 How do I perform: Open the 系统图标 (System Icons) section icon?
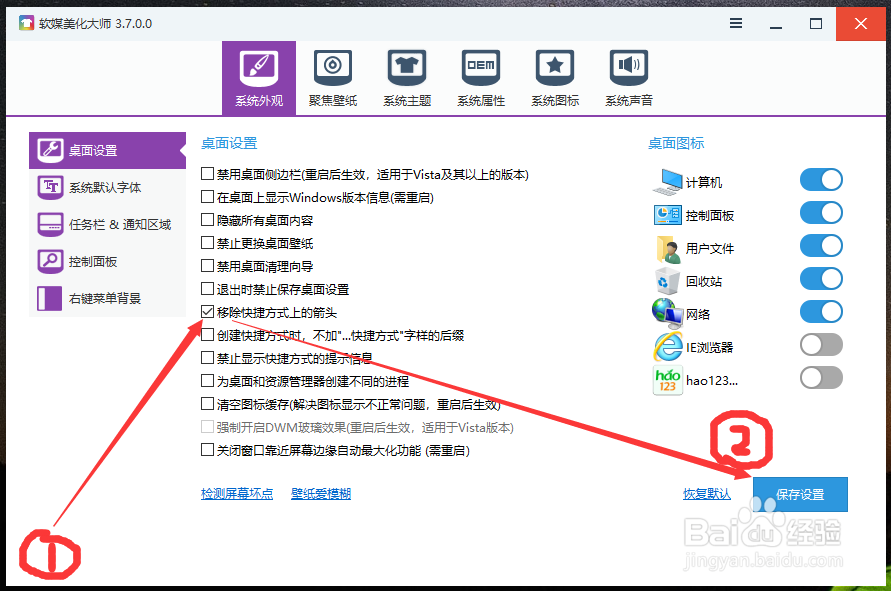click(x=555, y=68)
